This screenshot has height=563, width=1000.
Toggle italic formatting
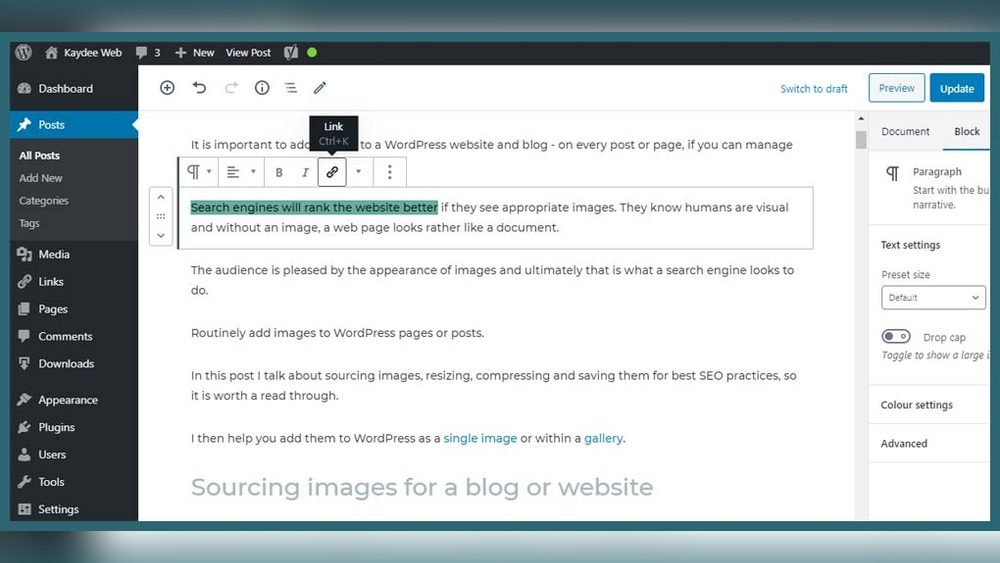tap(305, 172)
